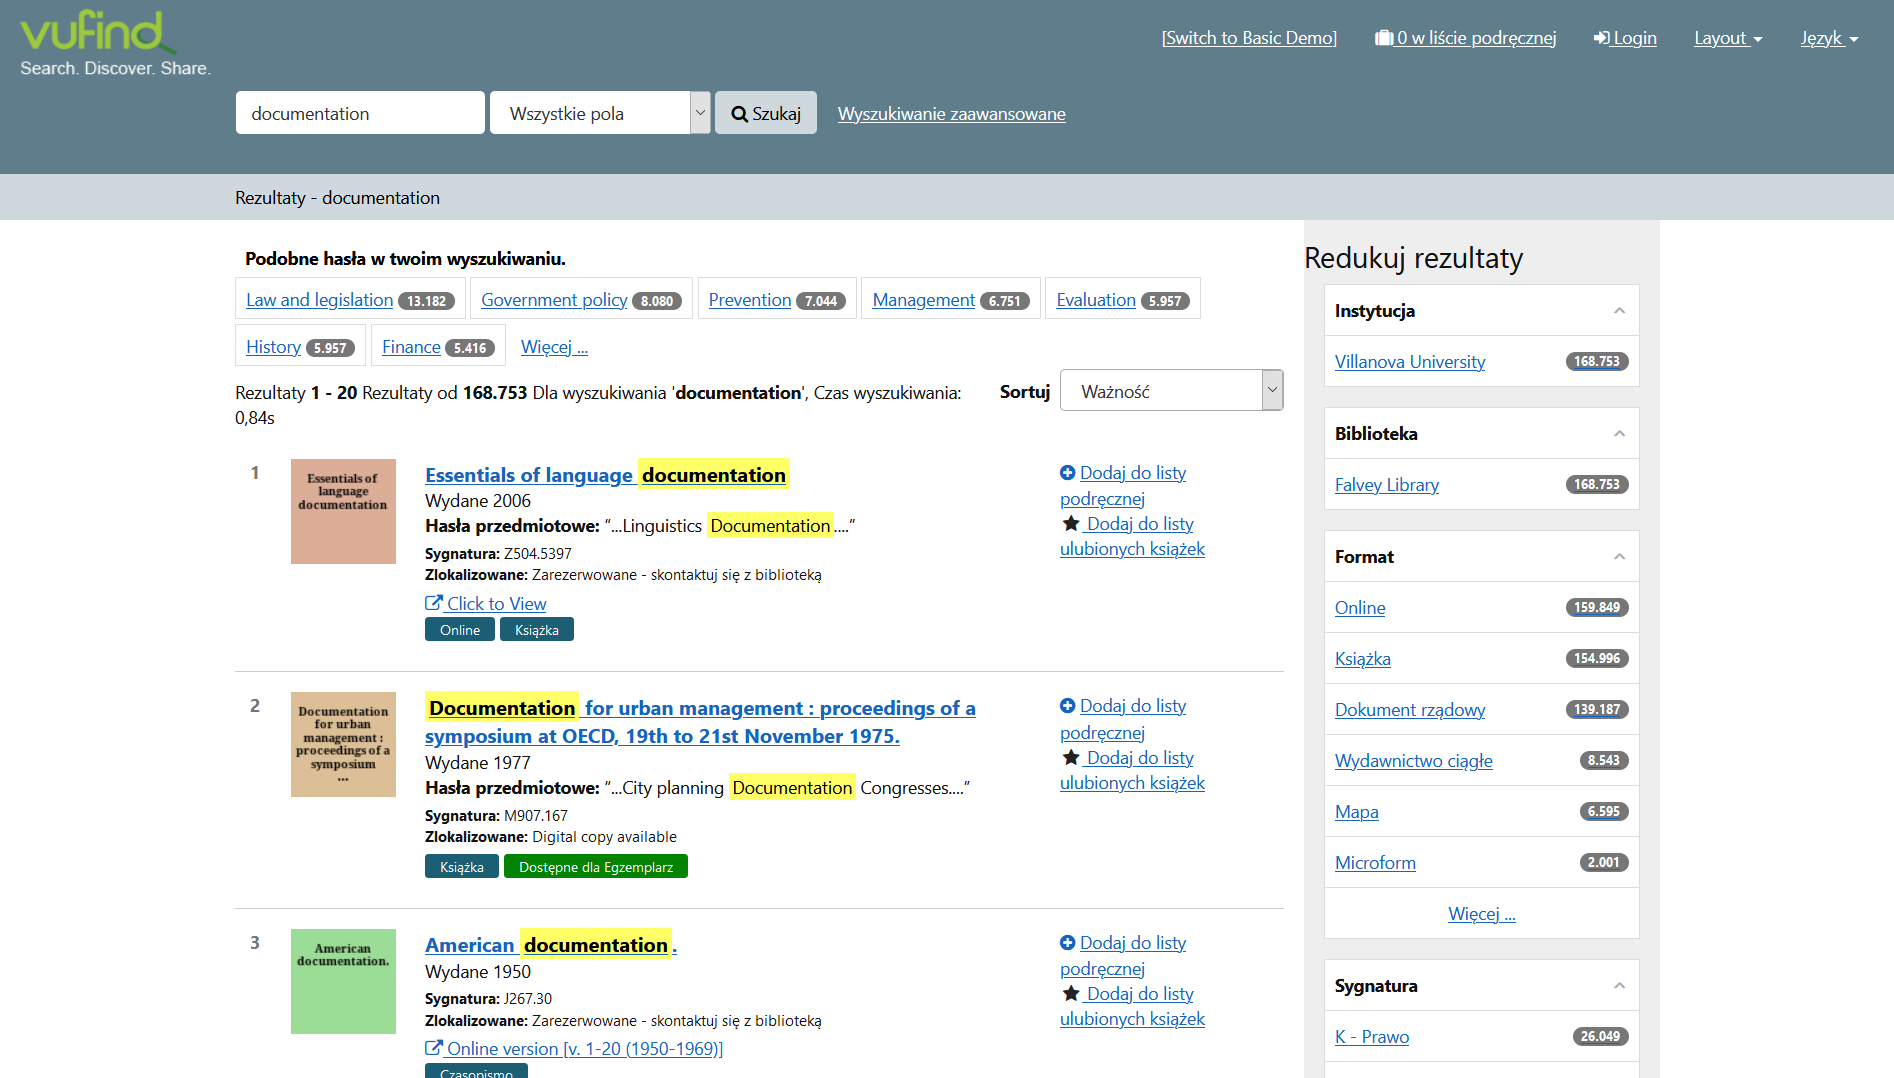Filter results by Online format
Viewport: 1894px width, 1078px height.
[1360, 608]
